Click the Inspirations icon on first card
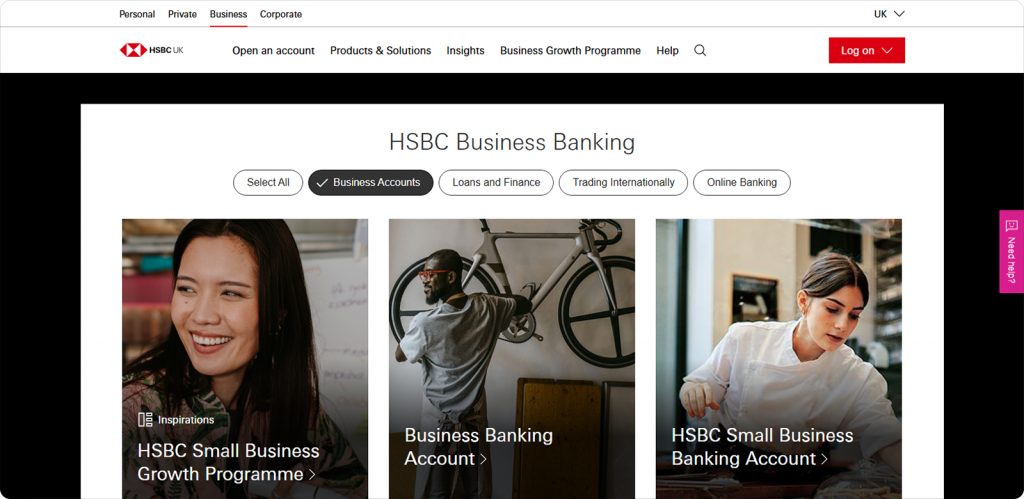 point(145,419)
